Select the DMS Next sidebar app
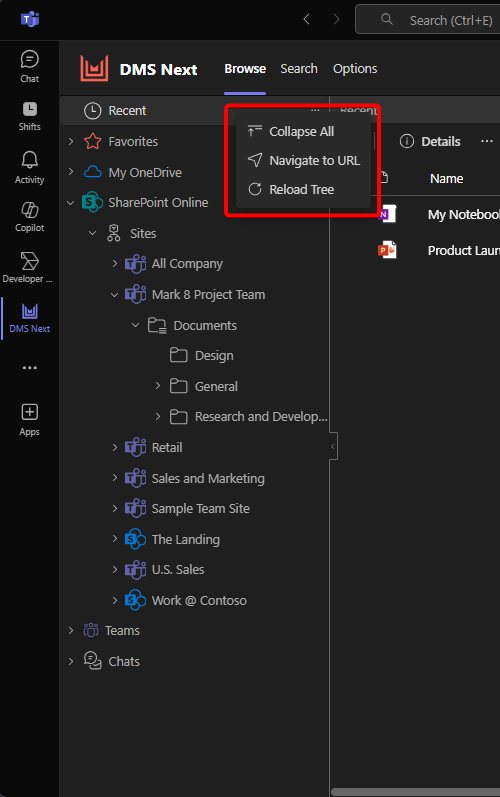Screen dimensions: 500x797 (29, 318)
